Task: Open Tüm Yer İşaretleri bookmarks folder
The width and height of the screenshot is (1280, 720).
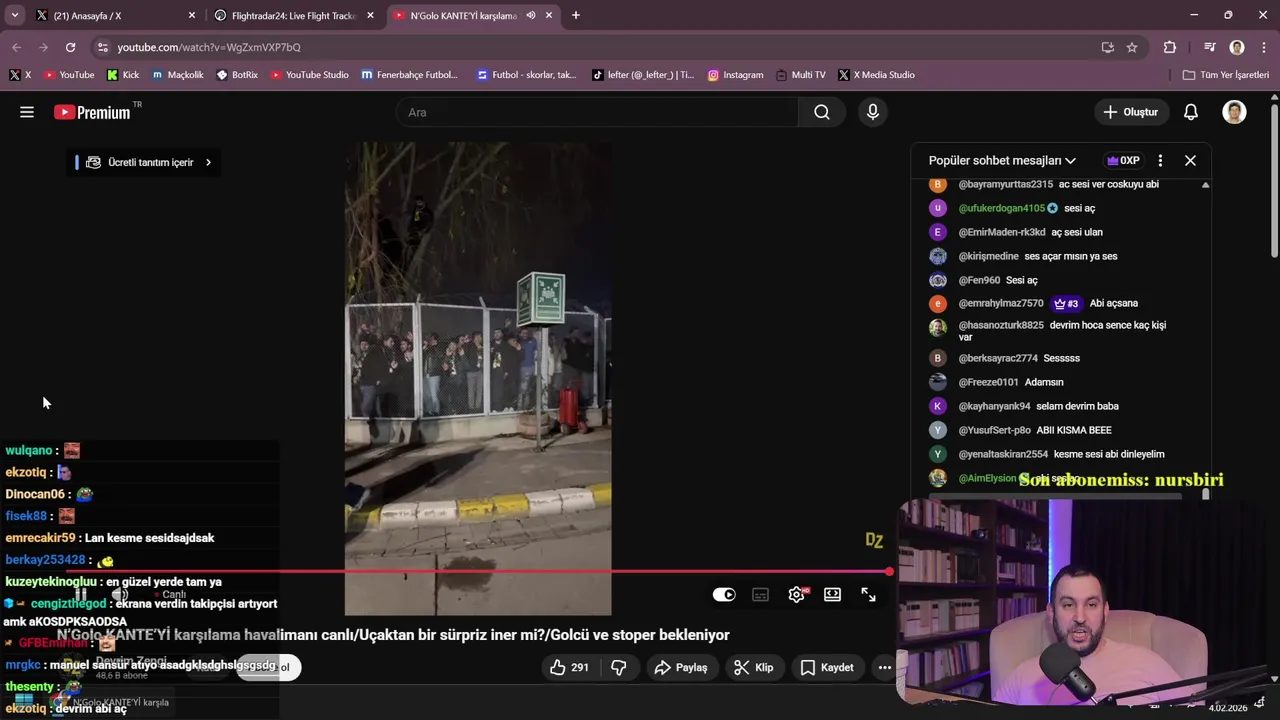Action: pos(1226,75)
